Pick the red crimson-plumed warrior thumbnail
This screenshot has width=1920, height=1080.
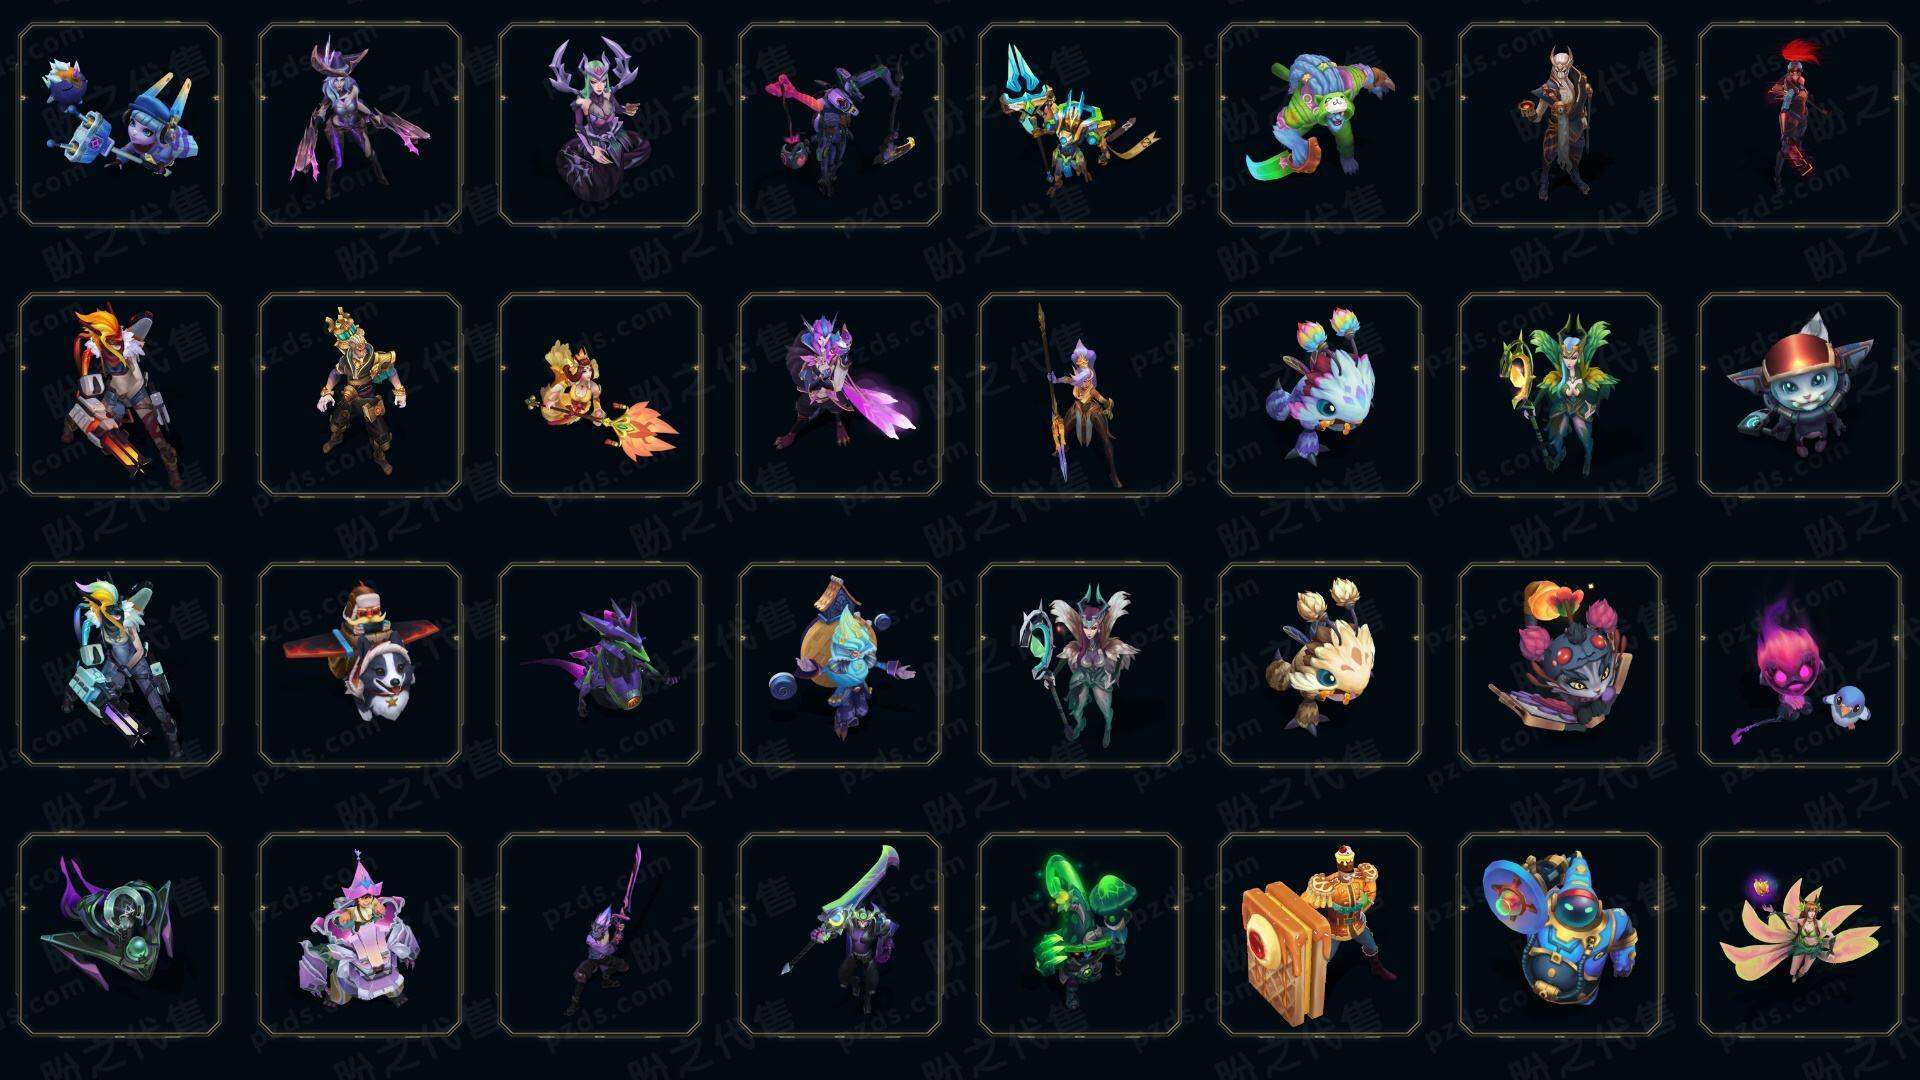pos(1800,125)
